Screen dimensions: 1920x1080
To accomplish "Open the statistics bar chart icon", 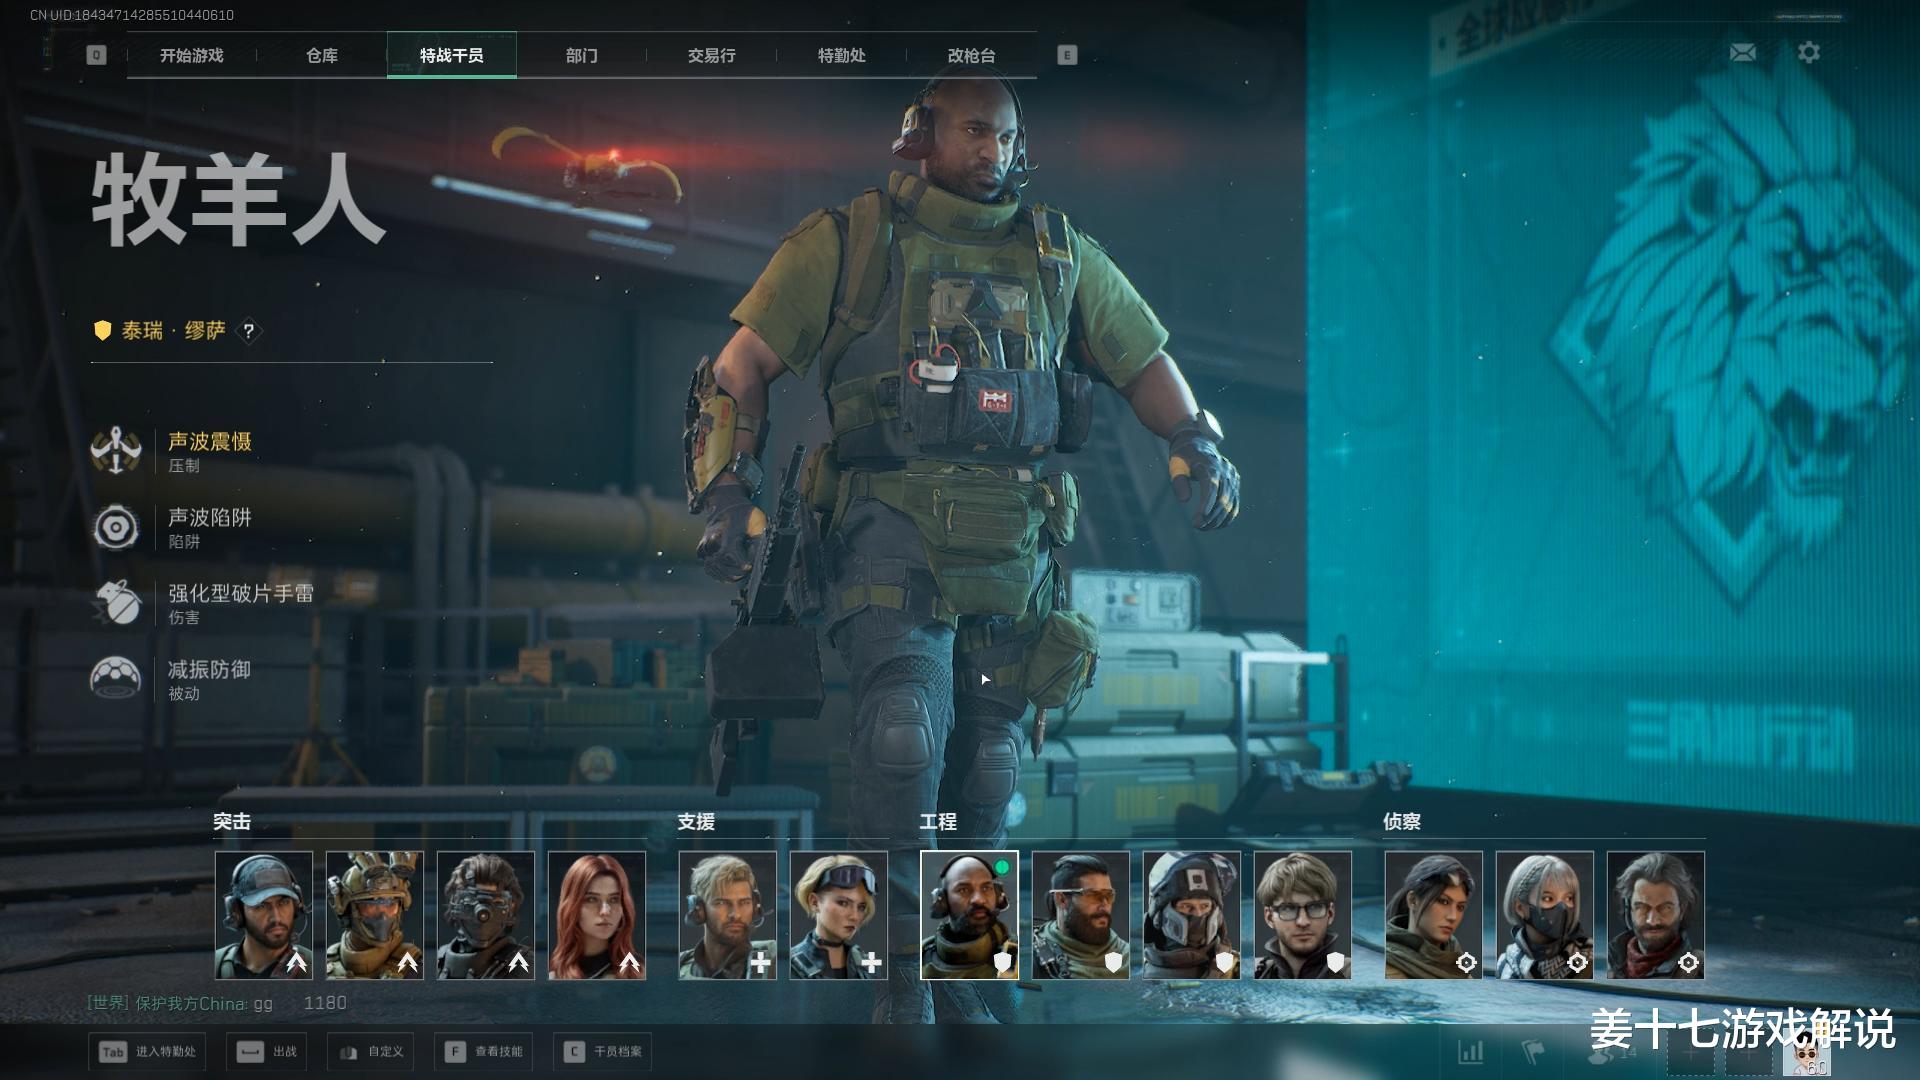I will tap(1470, 1051).
